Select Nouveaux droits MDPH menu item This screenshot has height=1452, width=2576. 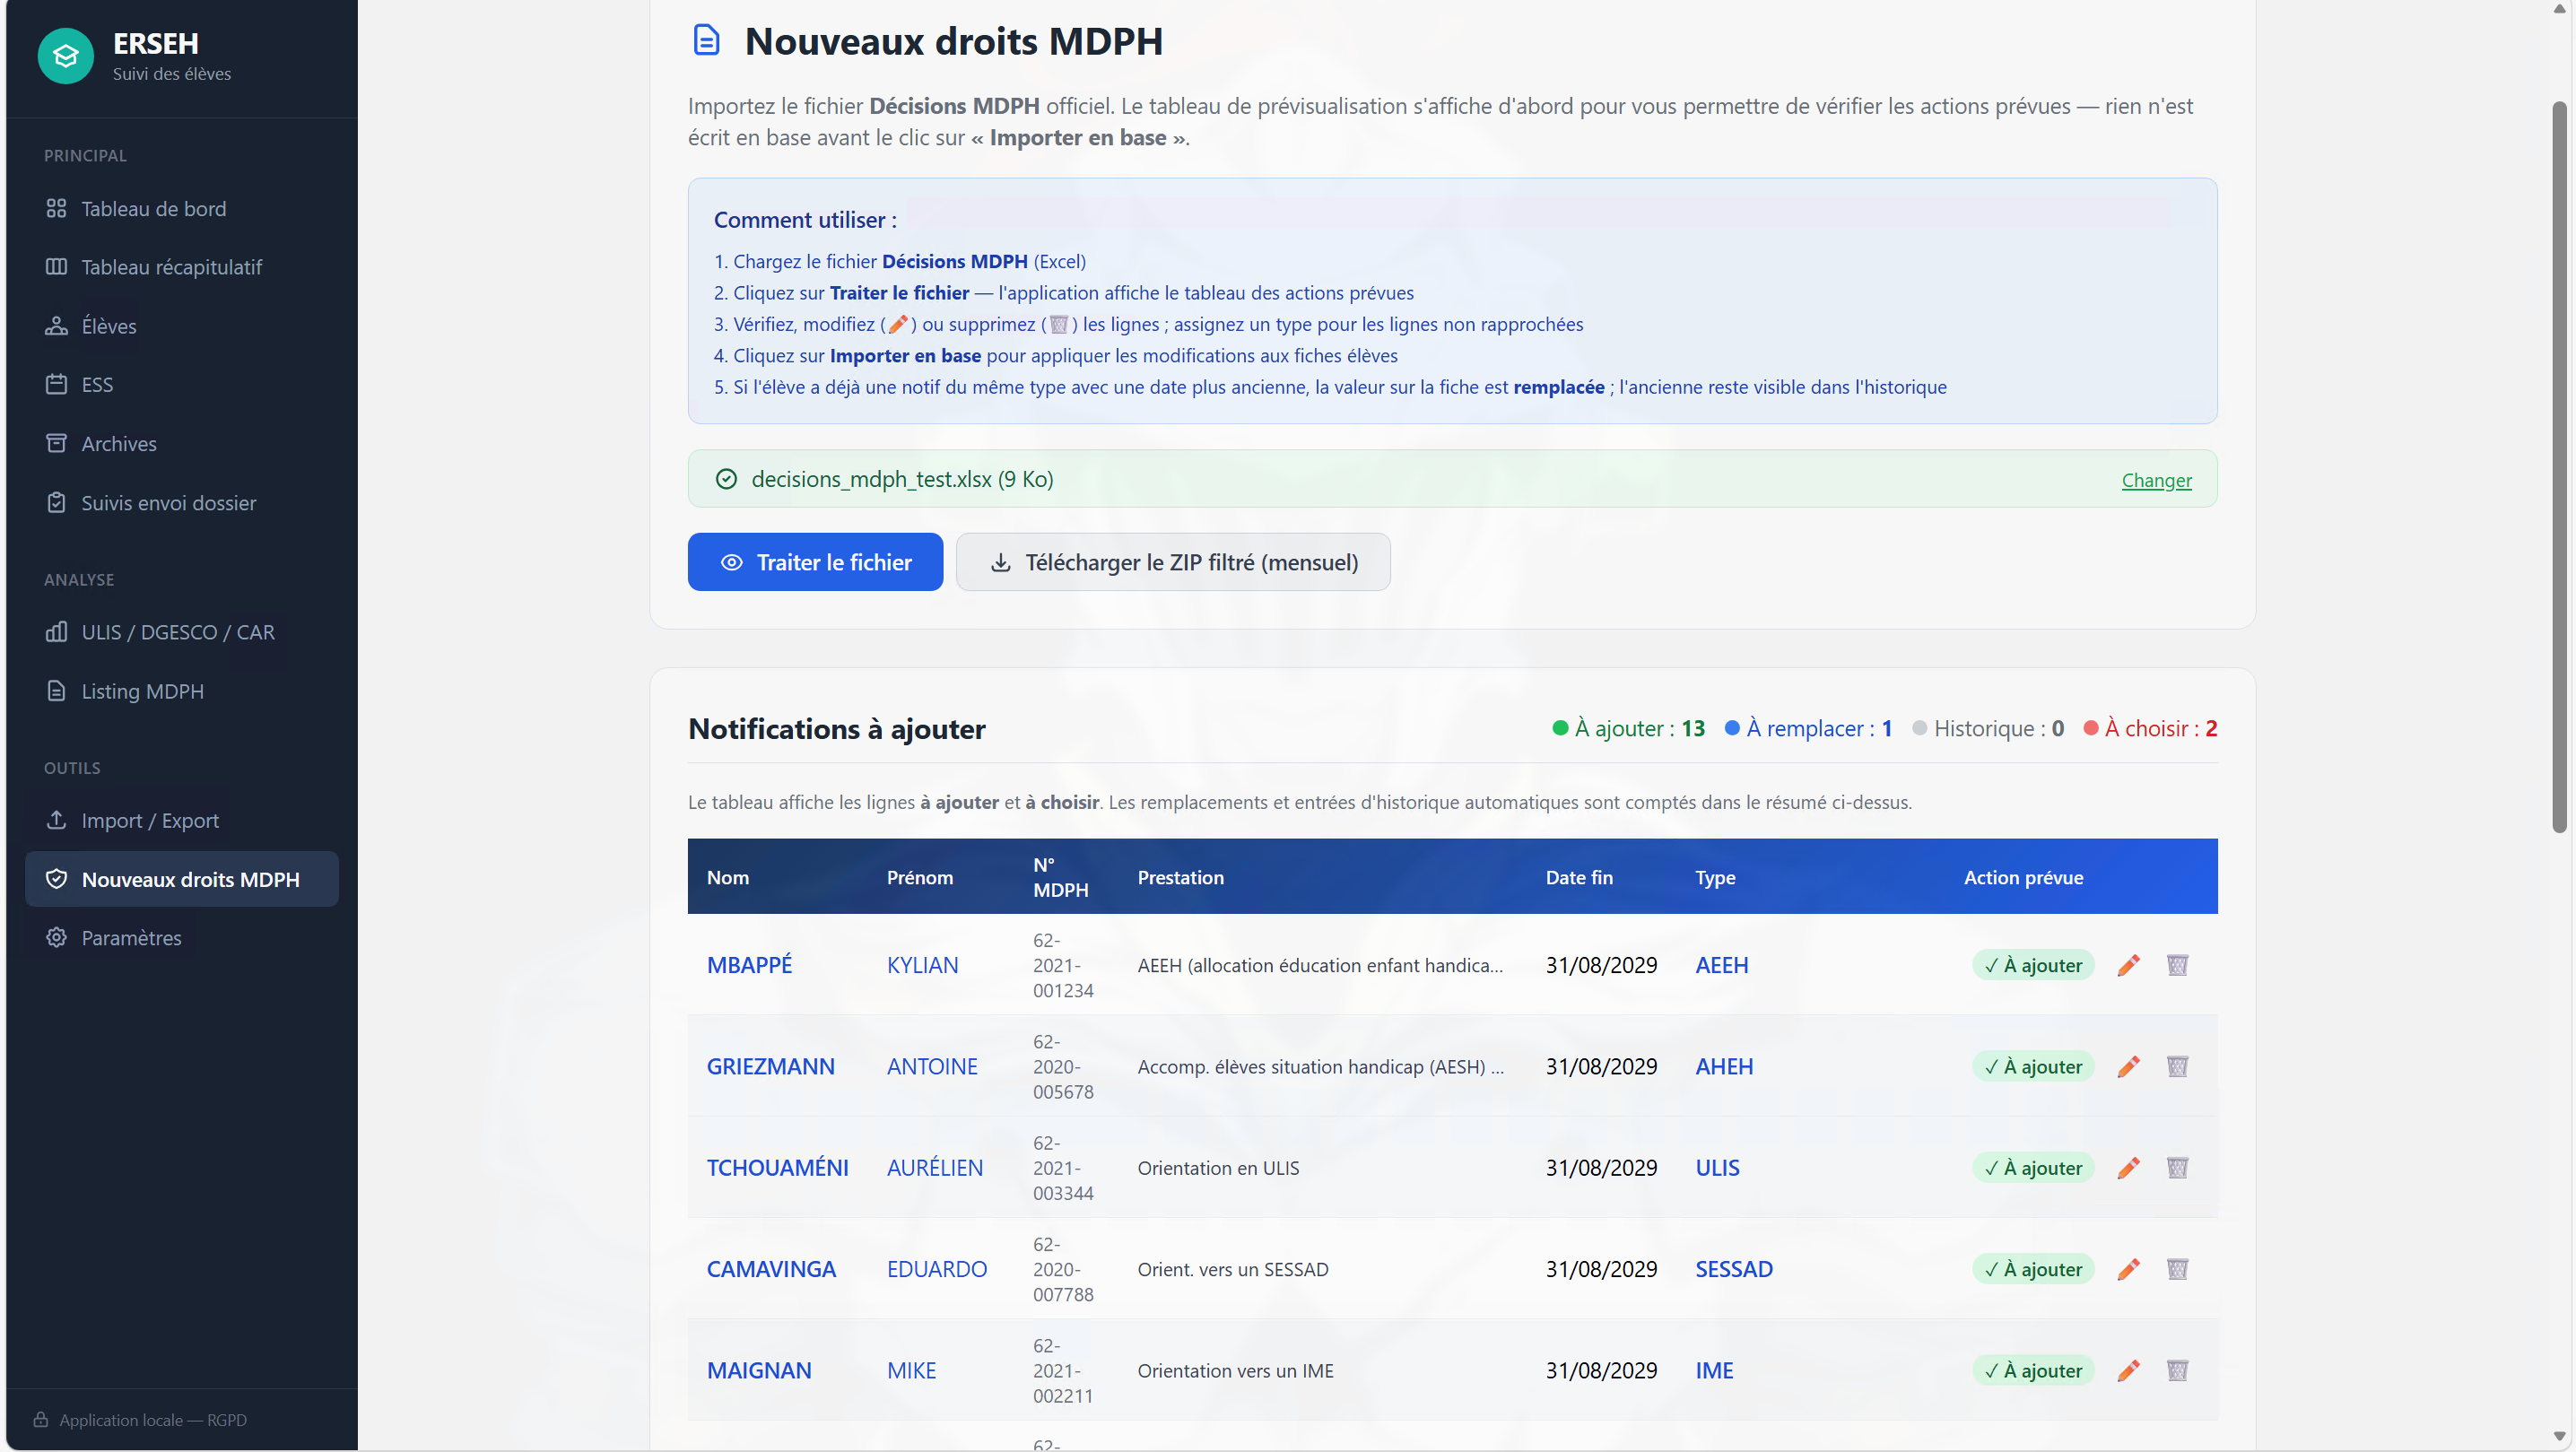point(182,879)
